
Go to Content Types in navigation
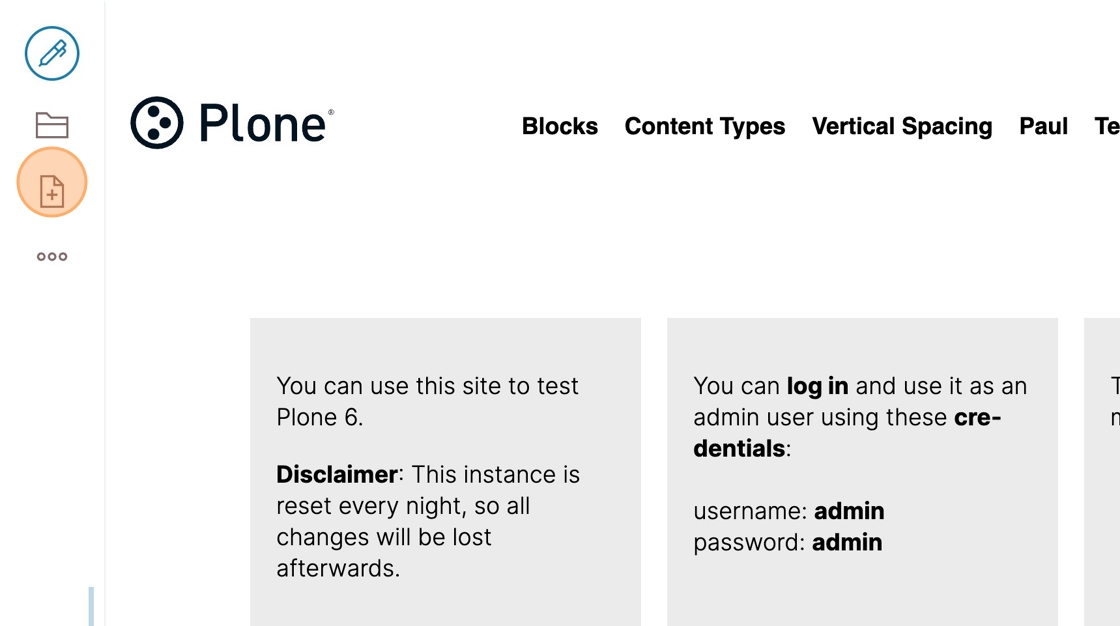(x=704, y=126)
